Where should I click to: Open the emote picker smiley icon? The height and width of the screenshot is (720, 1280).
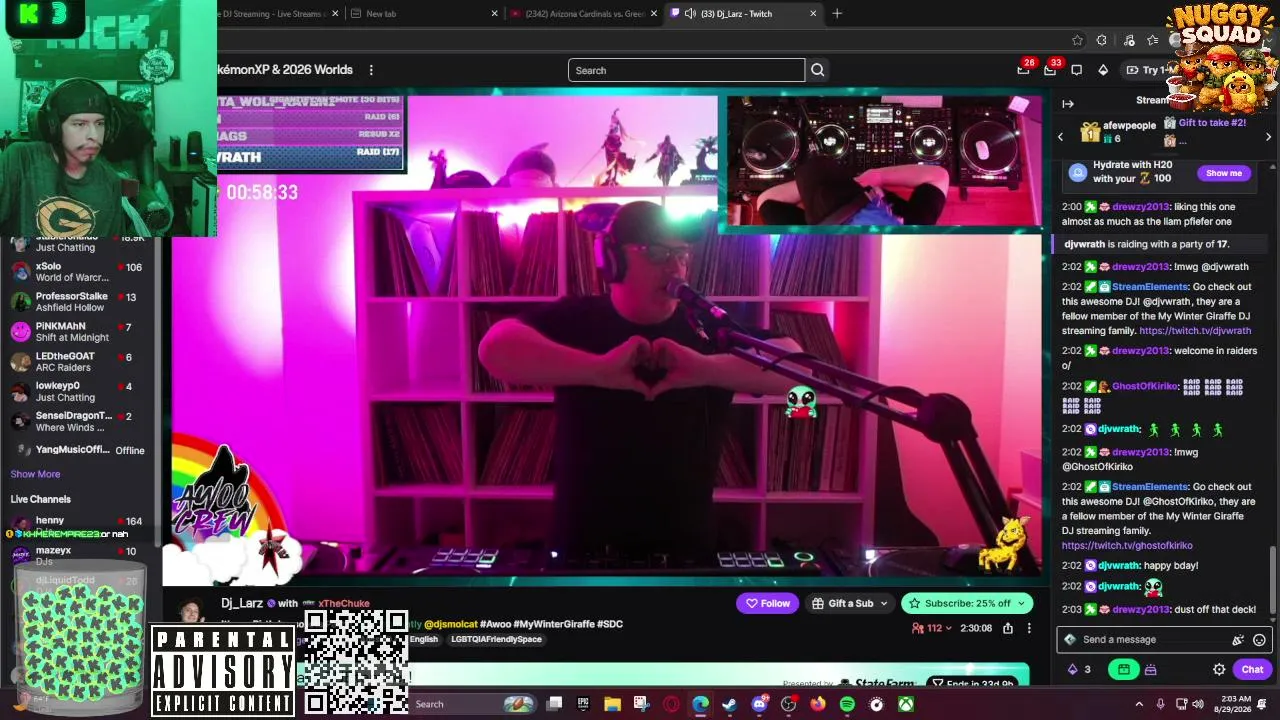[1260, 640]
